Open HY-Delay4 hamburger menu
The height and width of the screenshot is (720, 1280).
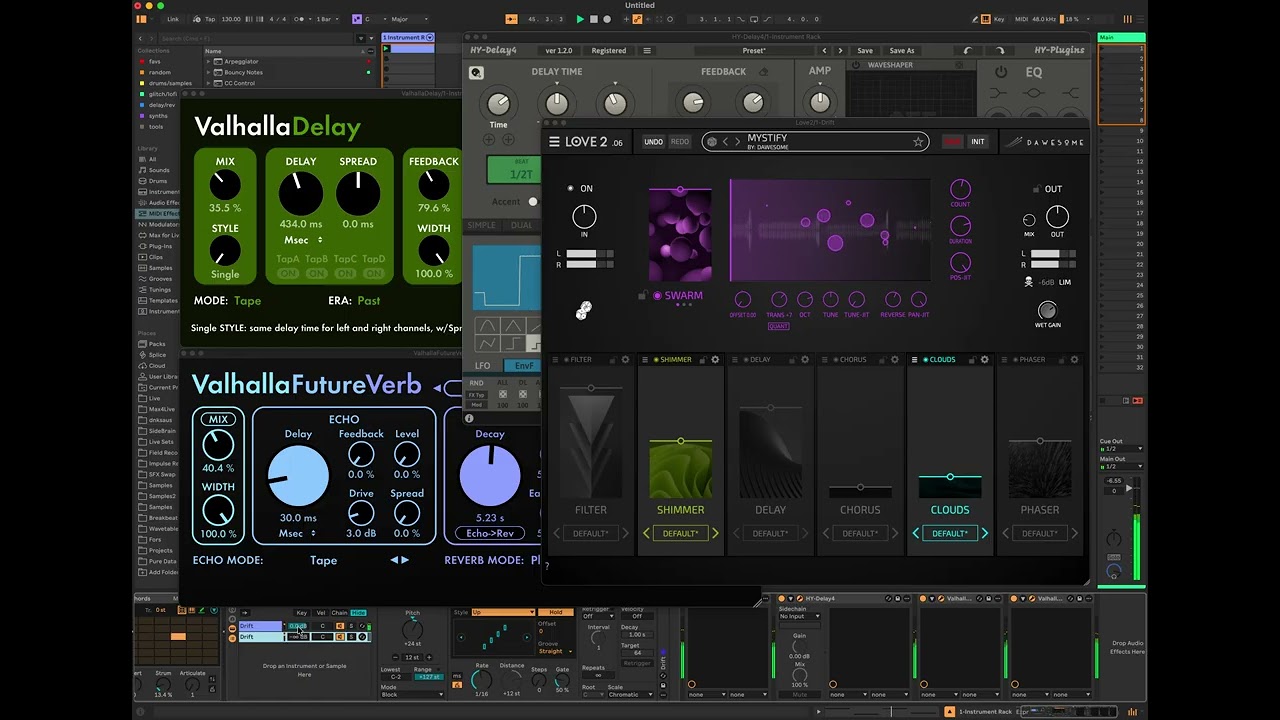(x=647, y=50)
